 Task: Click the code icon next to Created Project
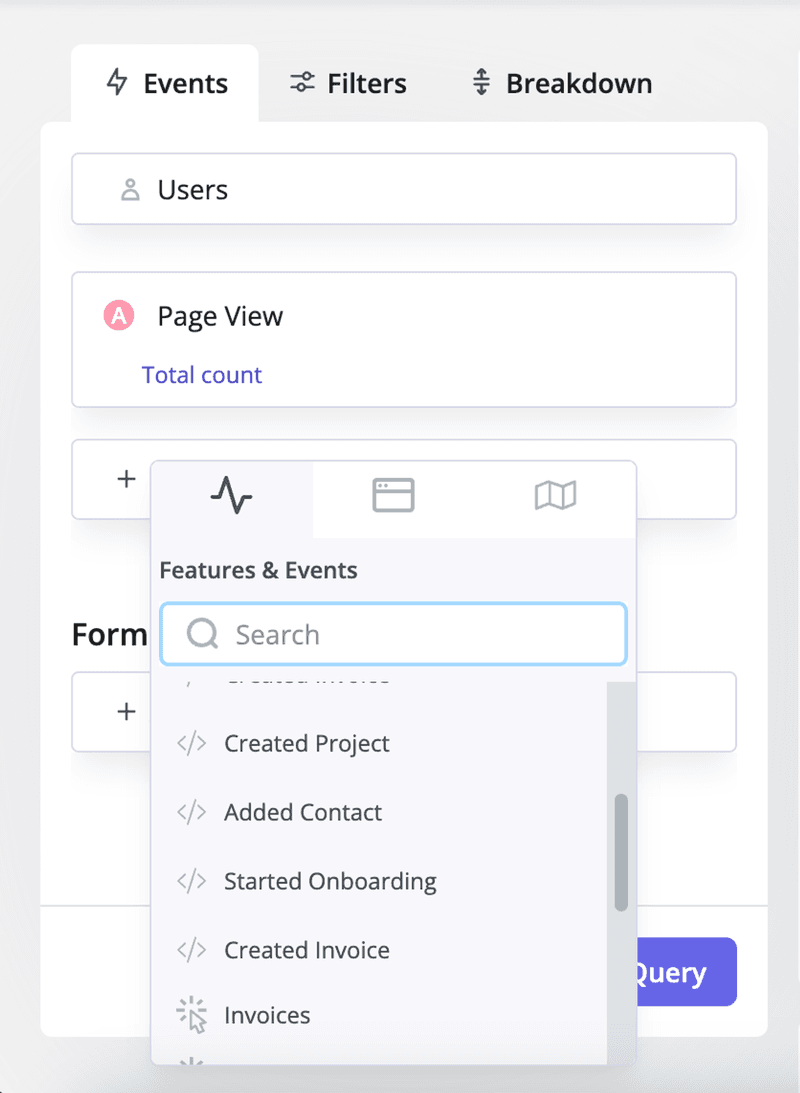pyautogui.click(x=190, y=743)
